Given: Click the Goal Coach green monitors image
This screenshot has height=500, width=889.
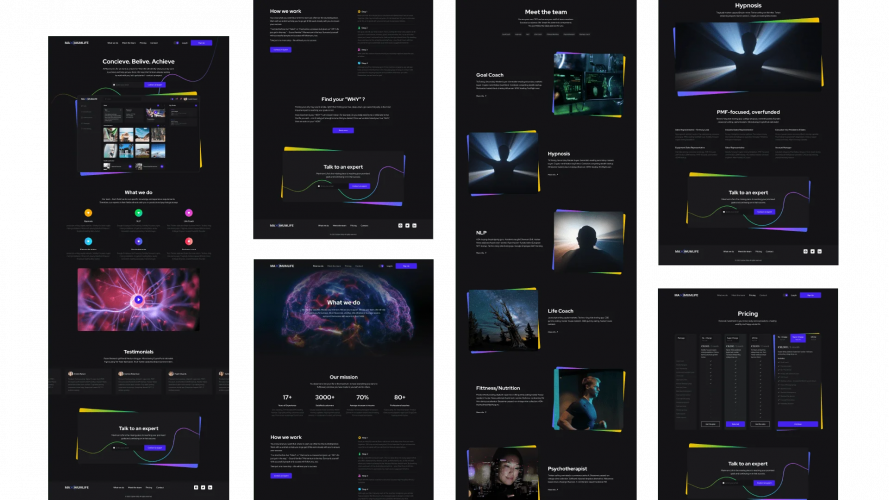Looking at the screenshot, I should (589, 84).
